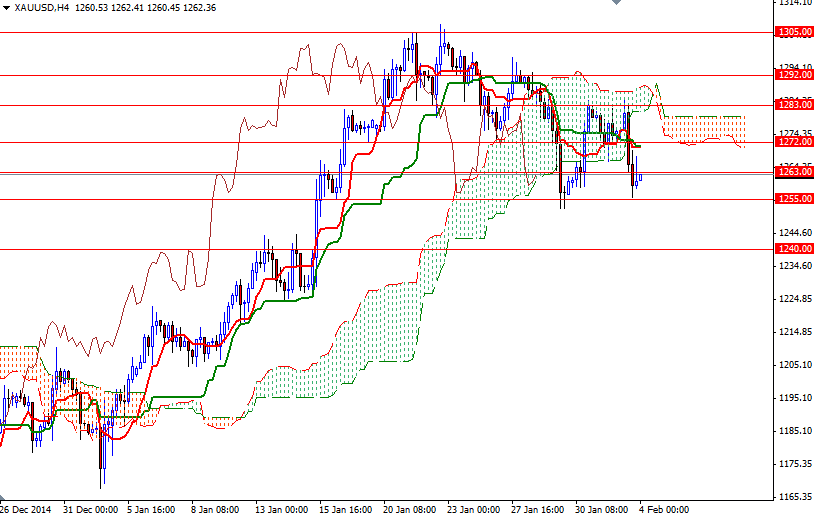Select the 1292.00 red price tag

794,74
